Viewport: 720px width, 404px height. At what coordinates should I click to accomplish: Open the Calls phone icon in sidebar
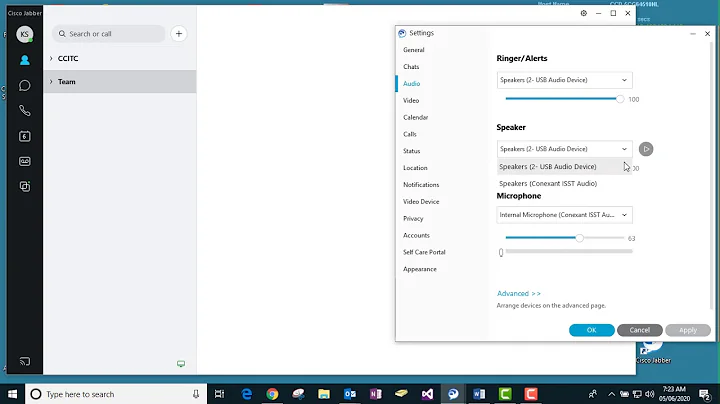(25, 111)
